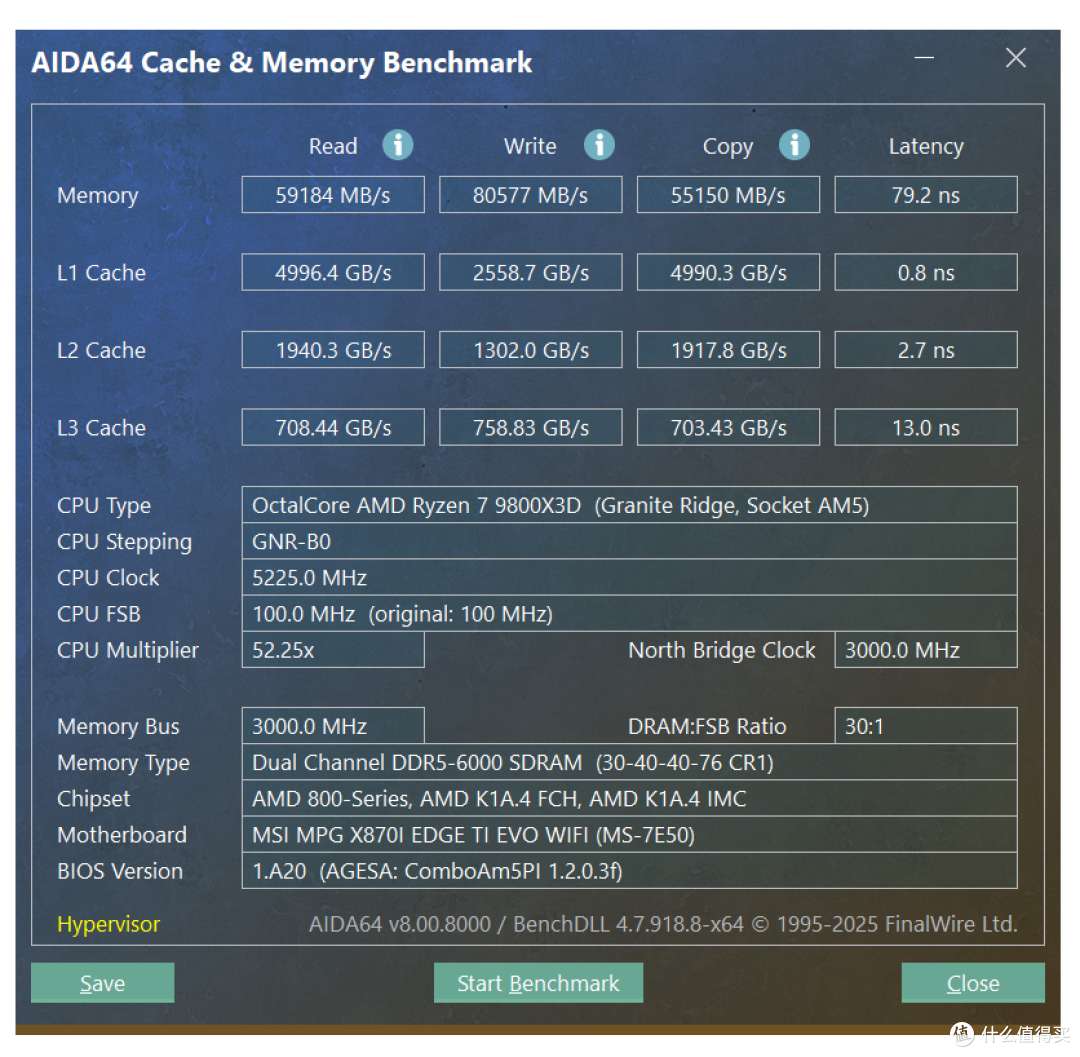Click L1 Cache Latency value 0.8 ns
This screenshot has height=1057, width=1080.
[x=926, y=272]
